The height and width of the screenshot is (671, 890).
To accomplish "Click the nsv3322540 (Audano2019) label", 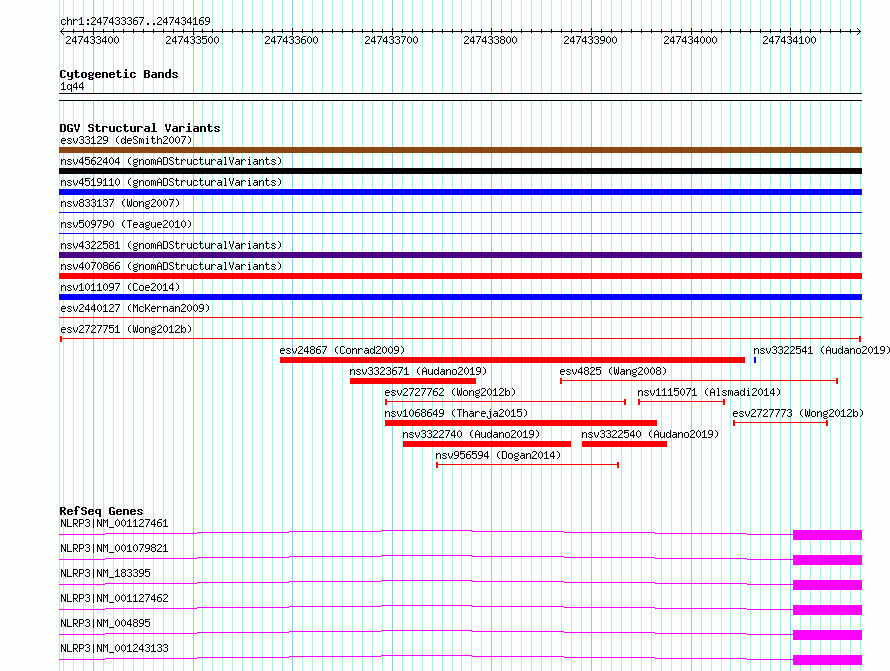I will pyautogui.click(x=650, y=434).
